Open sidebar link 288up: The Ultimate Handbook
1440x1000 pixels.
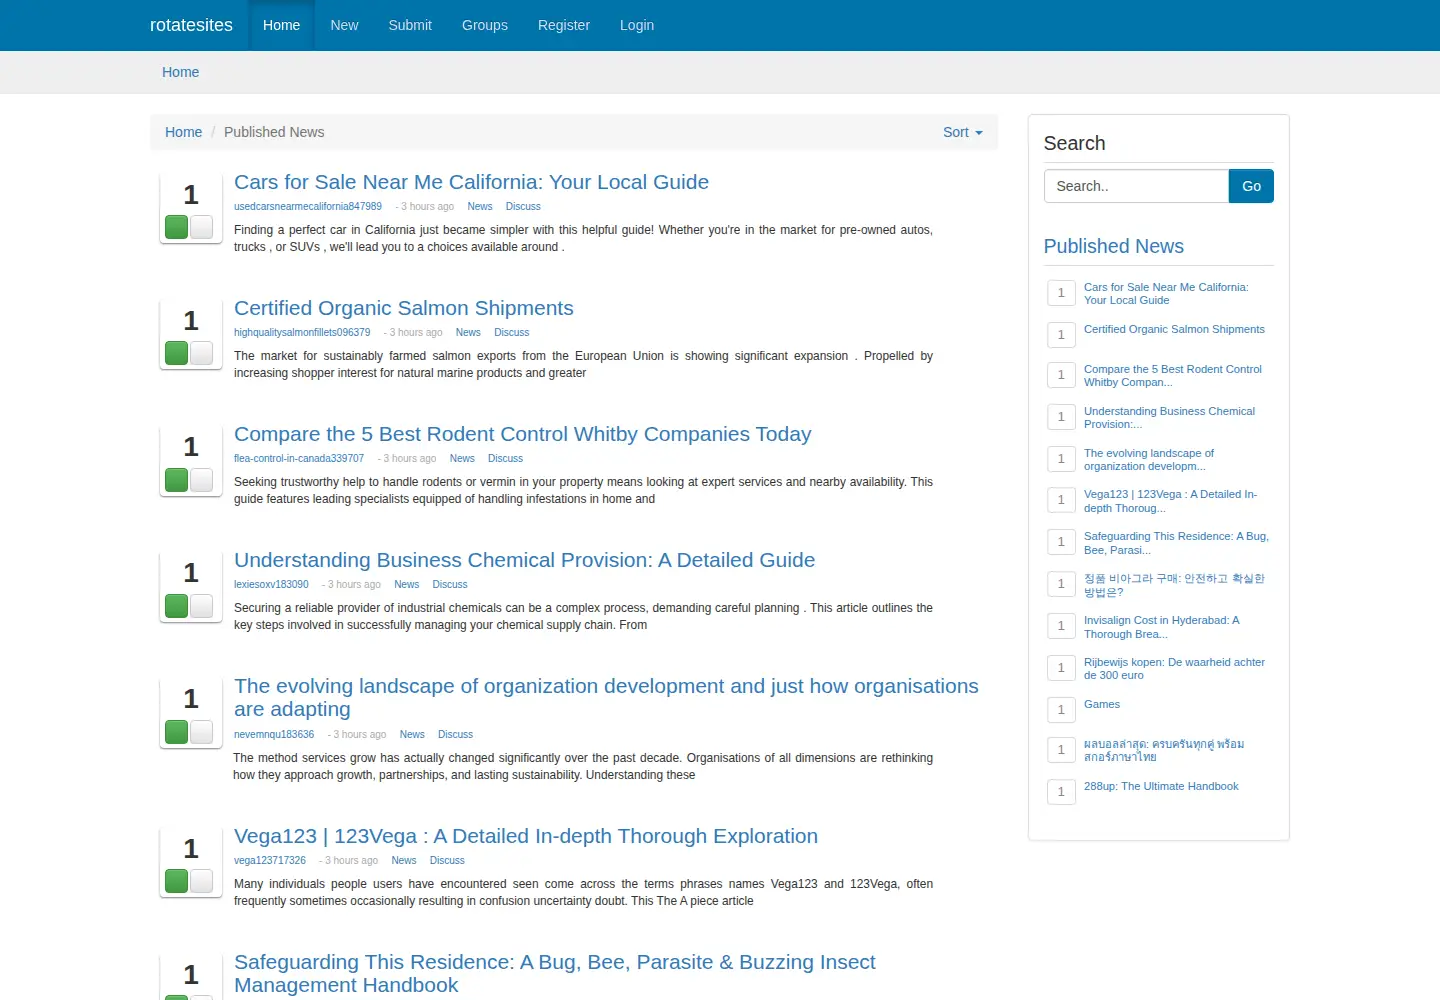click(x=1161, y=787)
